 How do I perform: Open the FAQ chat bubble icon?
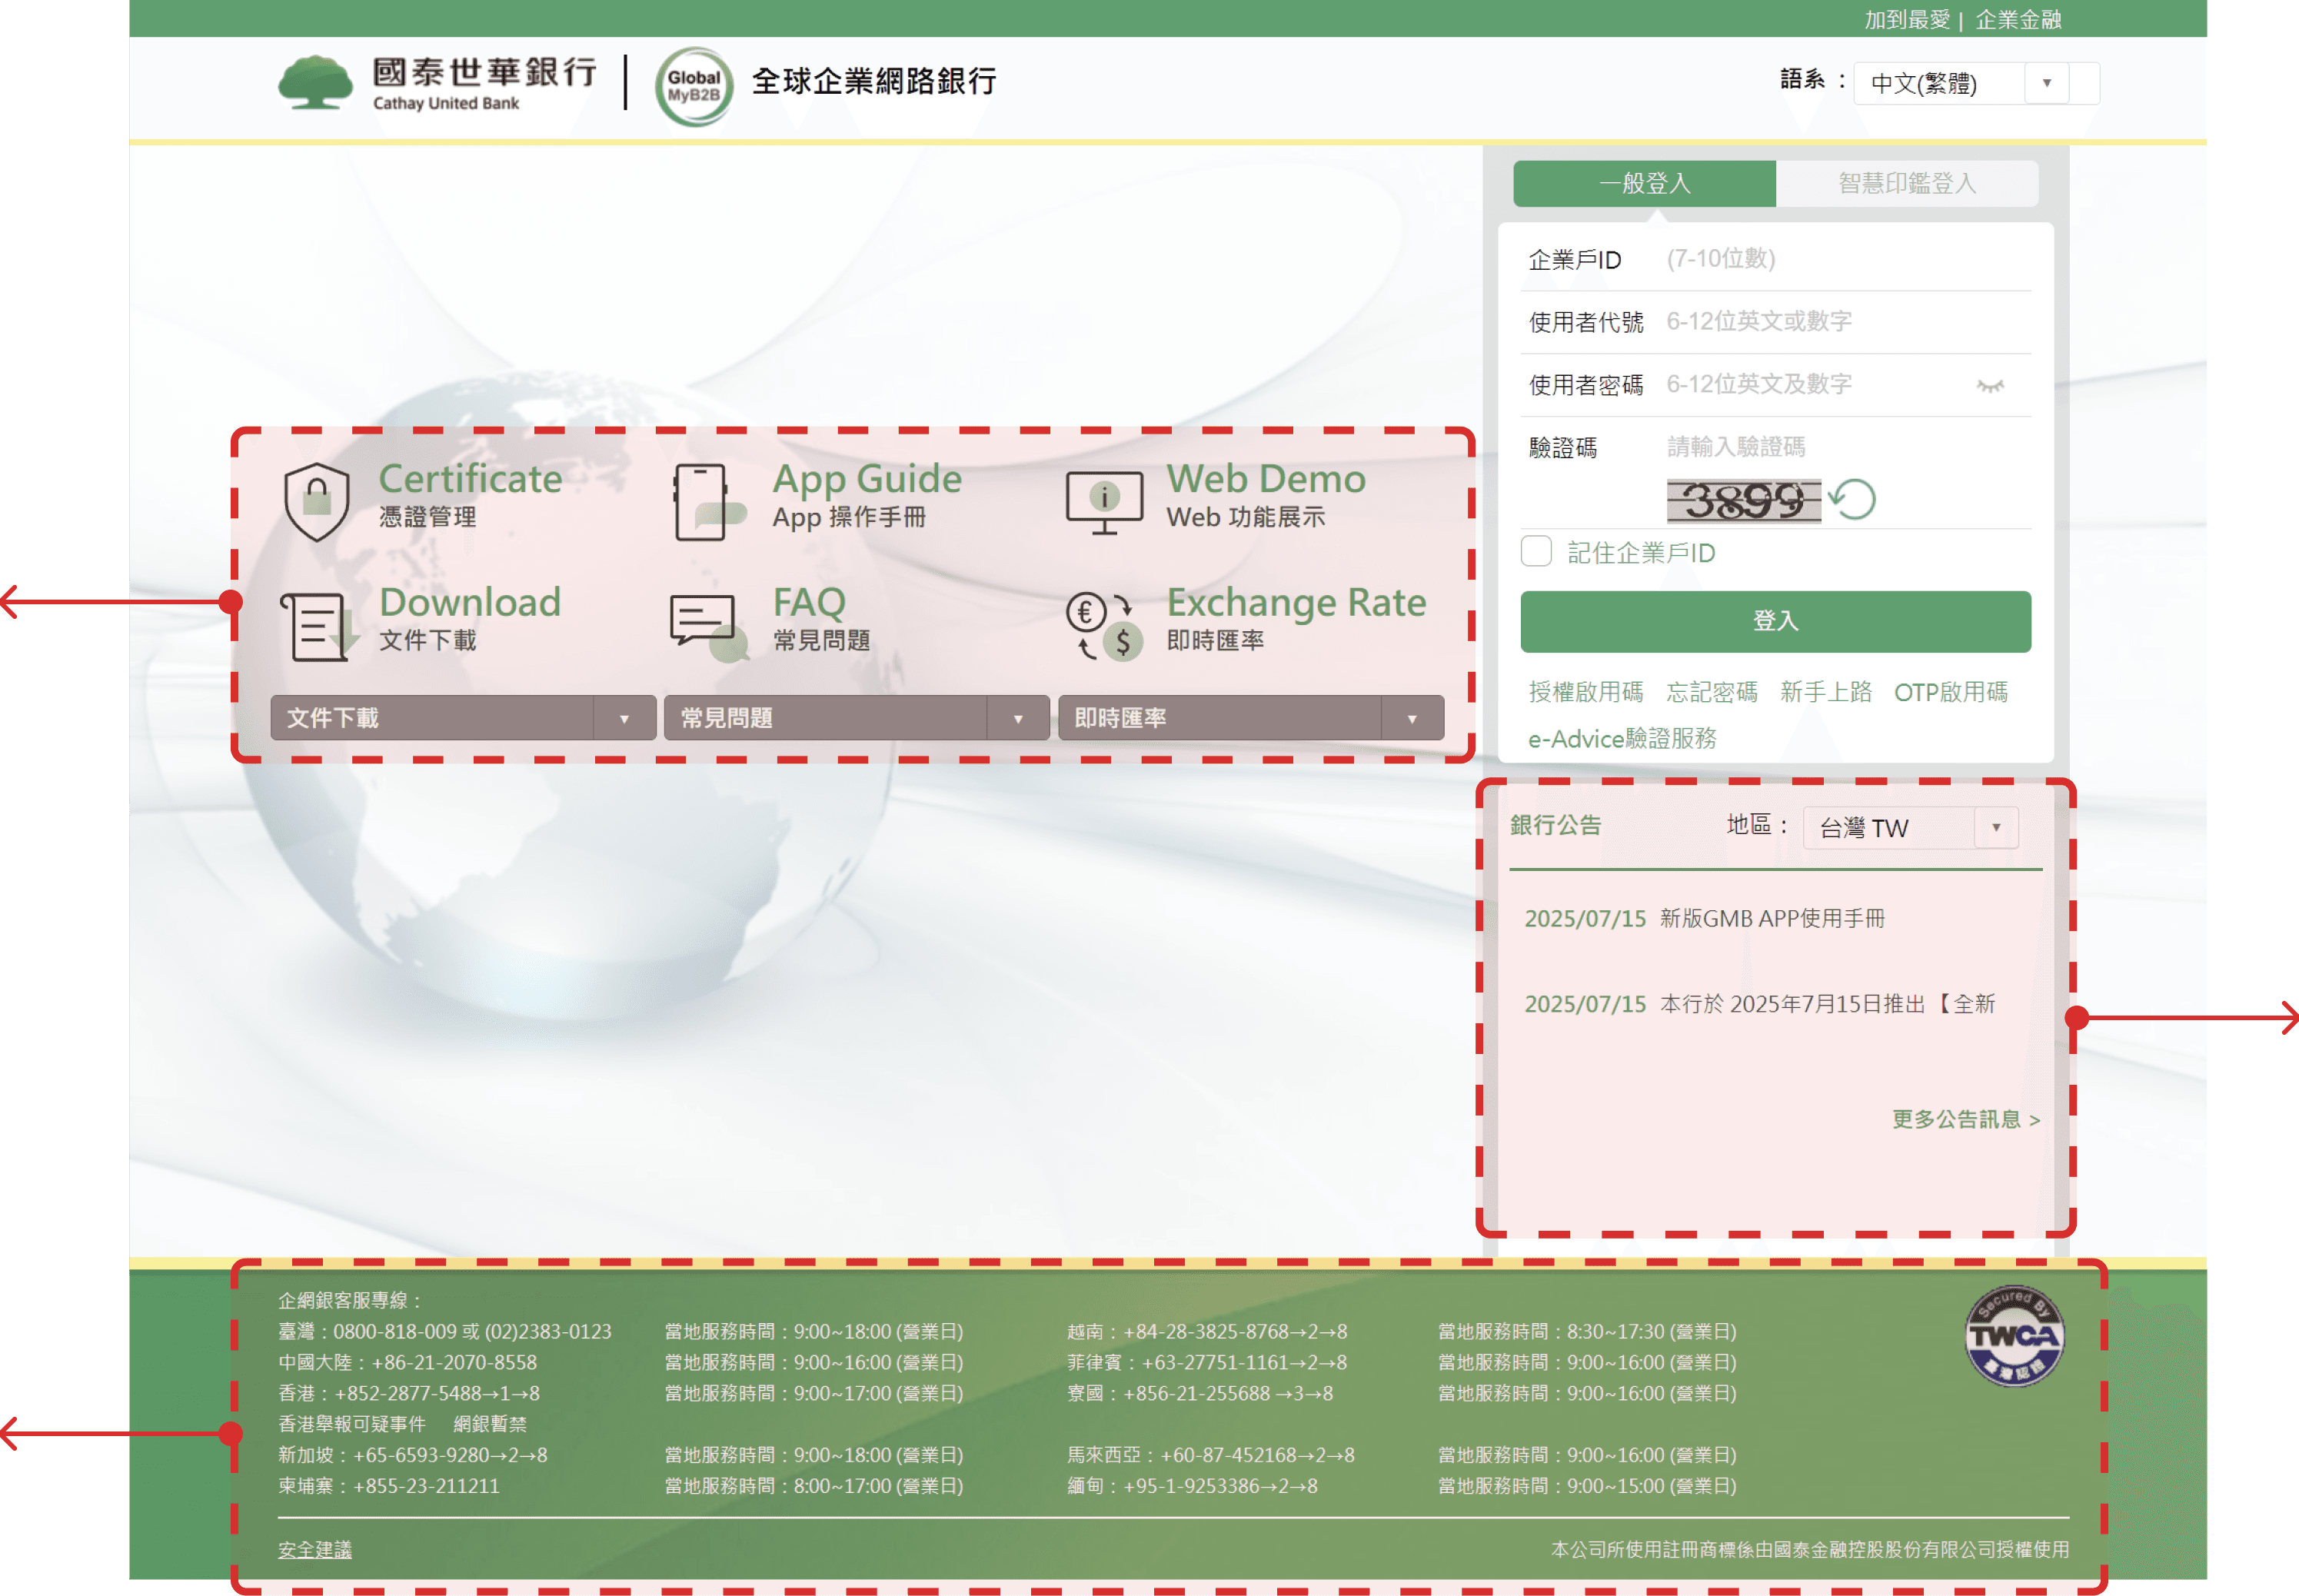[x=706, y=626]
